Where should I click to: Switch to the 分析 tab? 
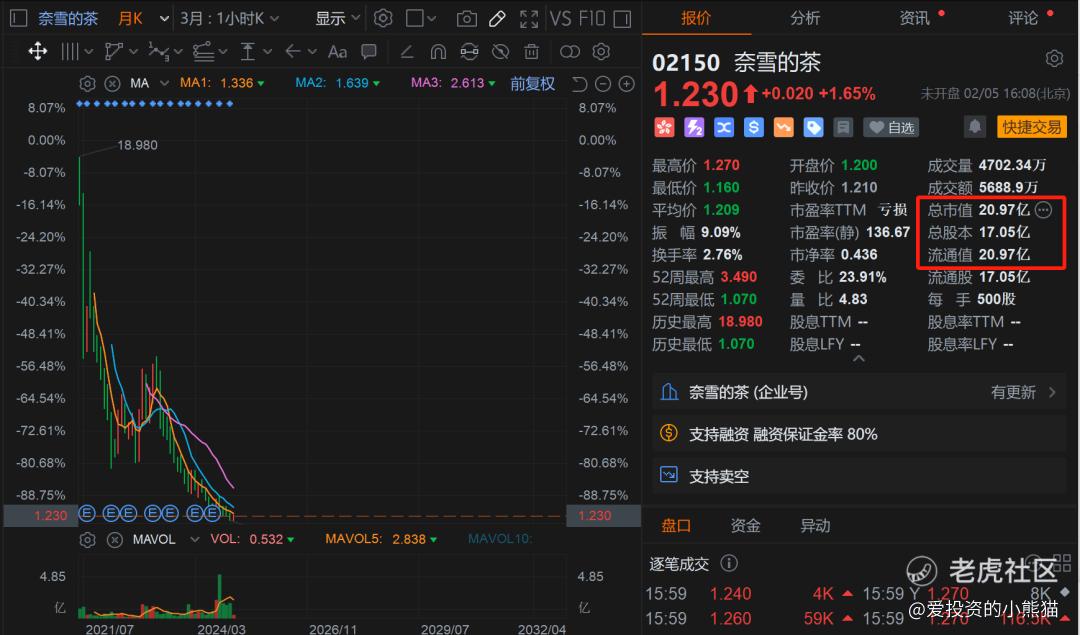coord(805,19)
